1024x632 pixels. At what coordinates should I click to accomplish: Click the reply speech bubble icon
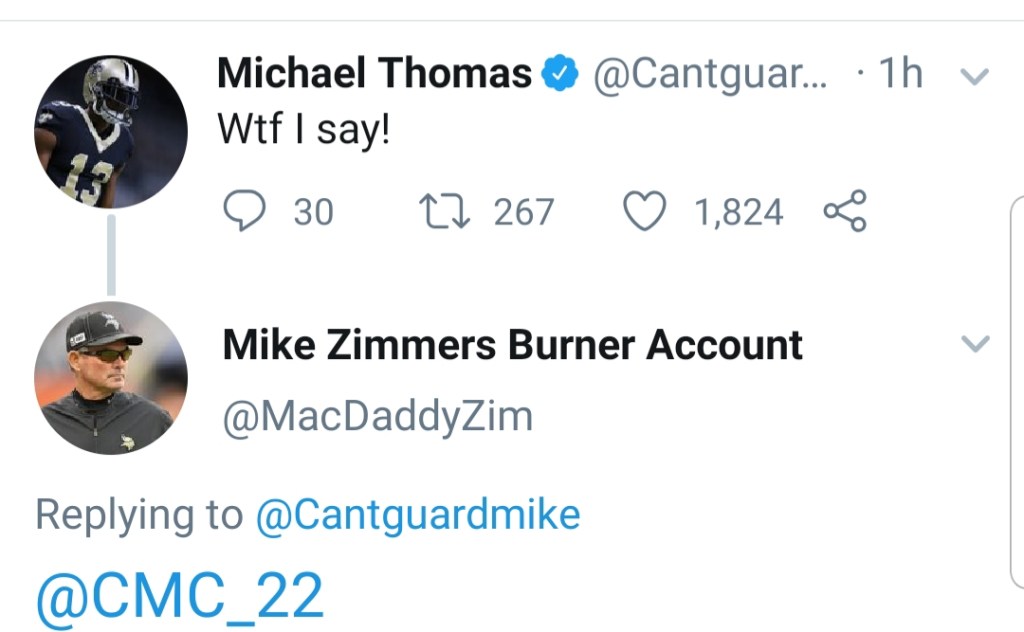pos(239,212)
